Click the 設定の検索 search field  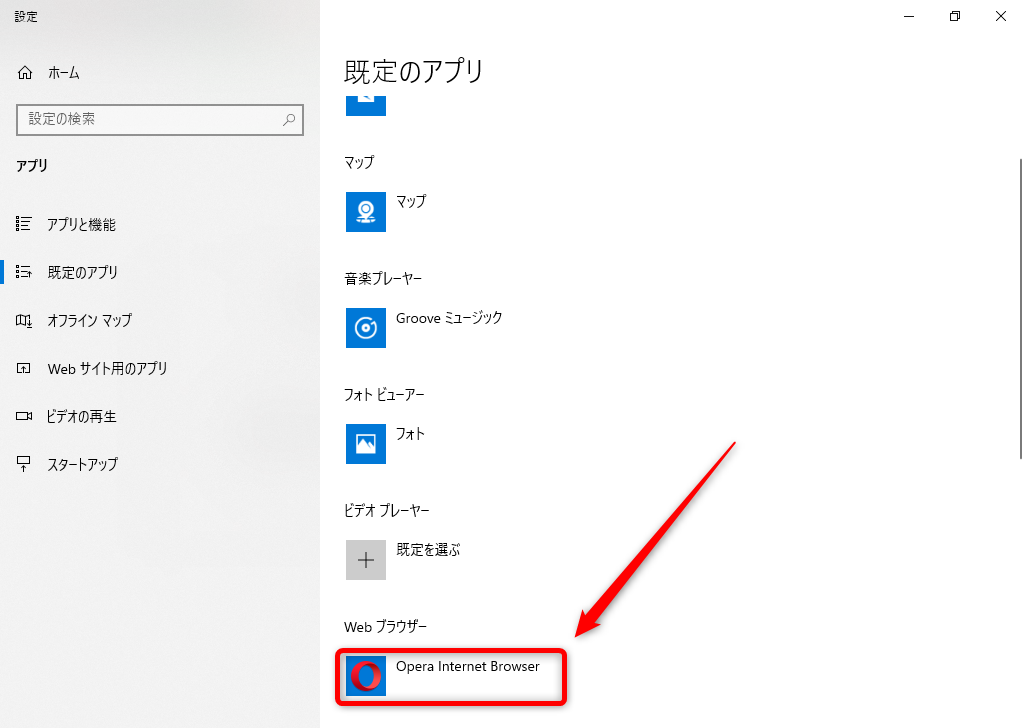(150, 119)
